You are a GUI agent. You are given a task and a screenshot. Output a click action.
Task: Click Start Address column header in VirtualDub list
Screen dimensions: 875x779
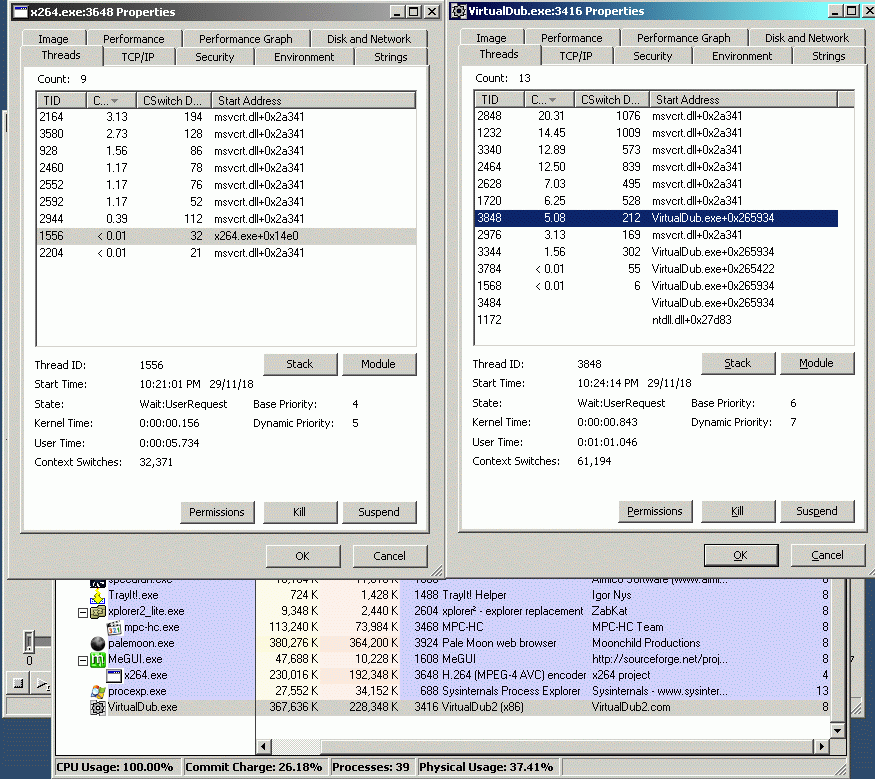pyautogui.click(x=743, y=99)
